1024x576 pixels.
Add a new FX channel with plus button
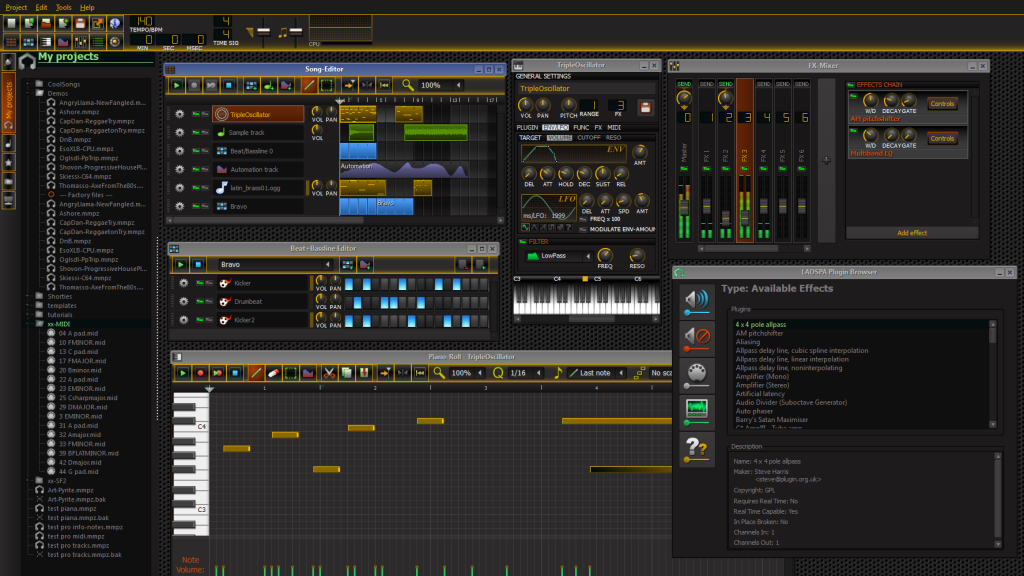826,160
